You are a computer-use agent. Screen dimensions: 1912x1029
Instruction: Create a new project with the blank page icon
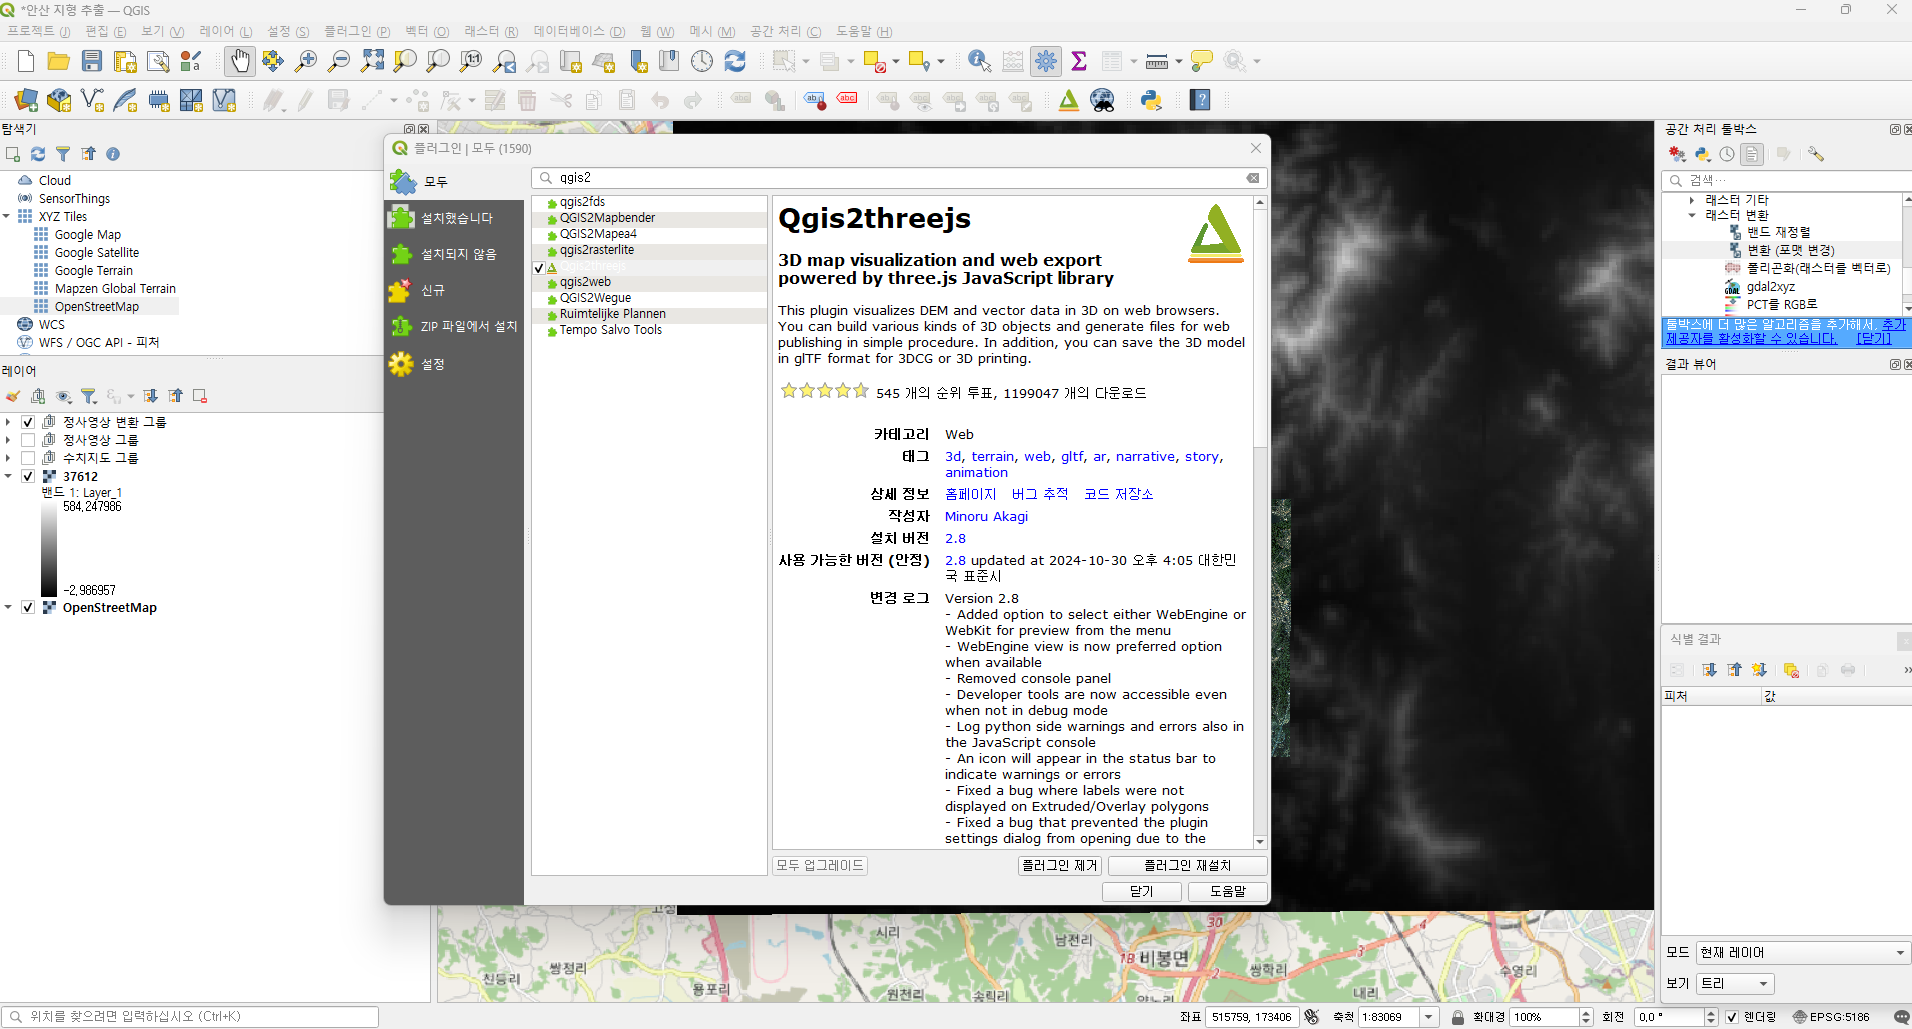[x=26, y=62]
